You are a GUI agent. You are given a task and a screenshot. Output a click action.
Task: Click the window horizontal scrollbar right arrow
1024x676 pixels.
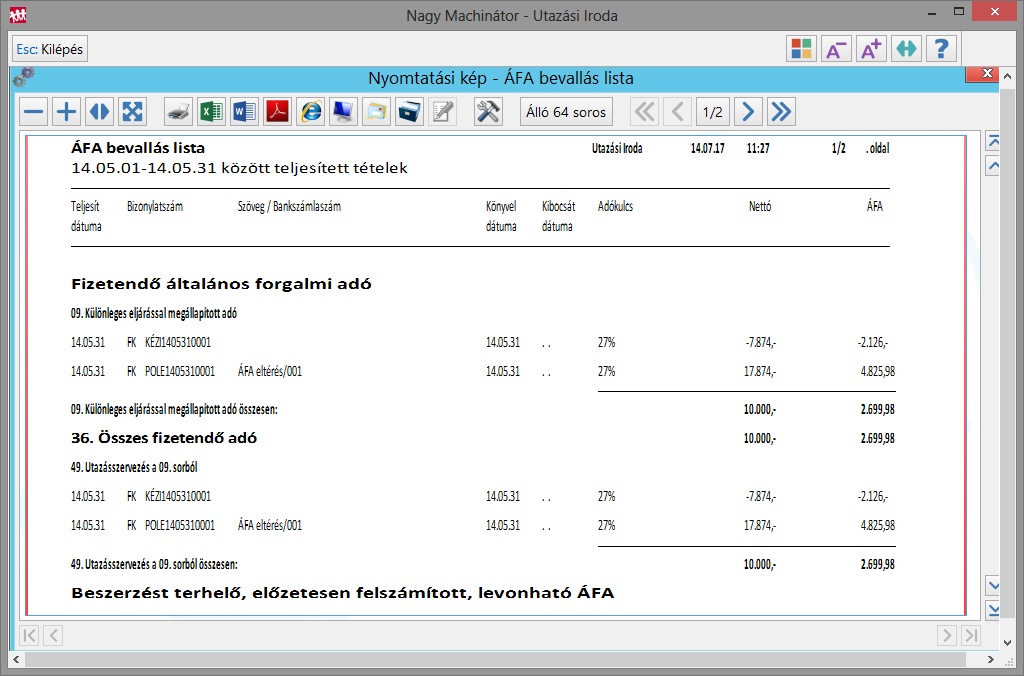(x=991, y=660)
